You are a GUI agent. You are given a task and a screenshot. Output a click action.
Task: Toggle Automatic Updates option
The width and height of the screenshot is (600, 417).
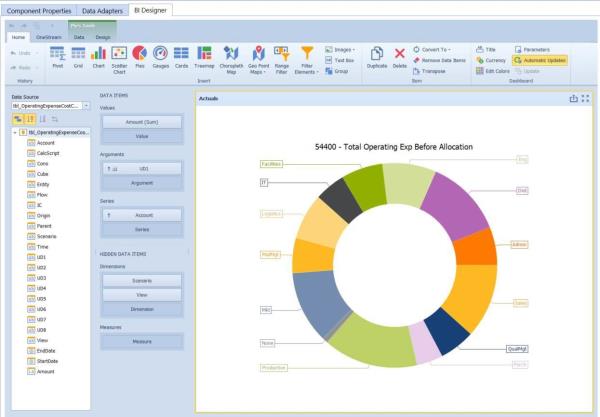[539, 60]
